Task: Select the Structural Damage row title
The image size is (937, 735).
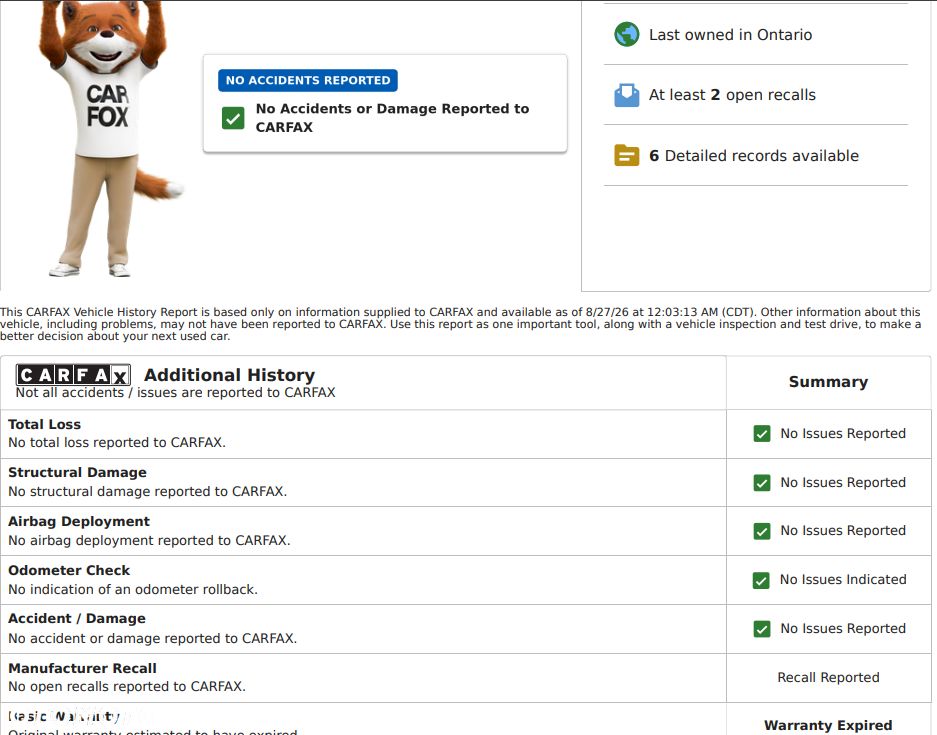Action: click(77, 473)
